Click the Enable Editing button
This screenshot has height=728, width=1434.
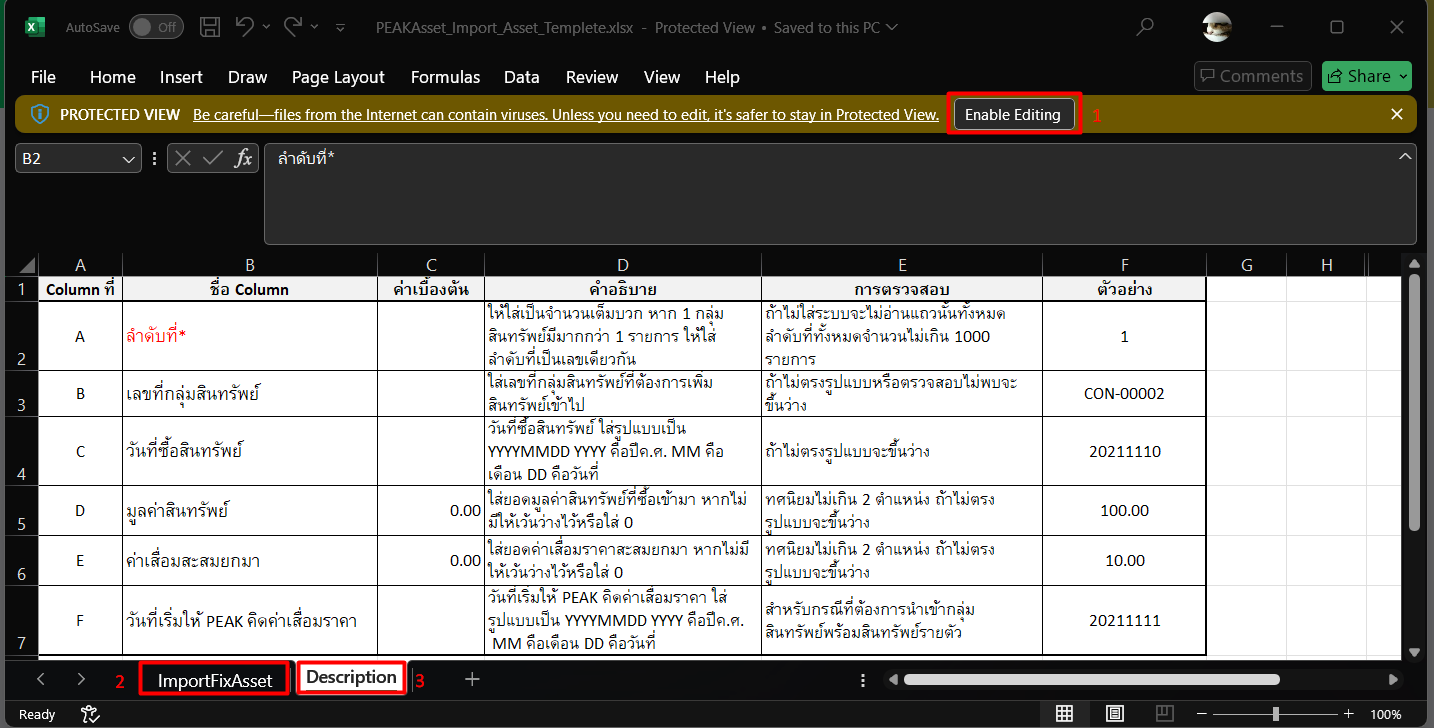click(1013, 114)
